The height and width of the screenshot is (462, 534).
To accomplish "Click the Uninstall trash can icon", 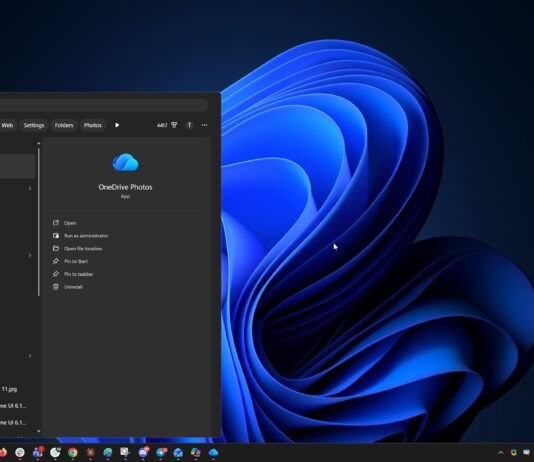I will [56, 287].
